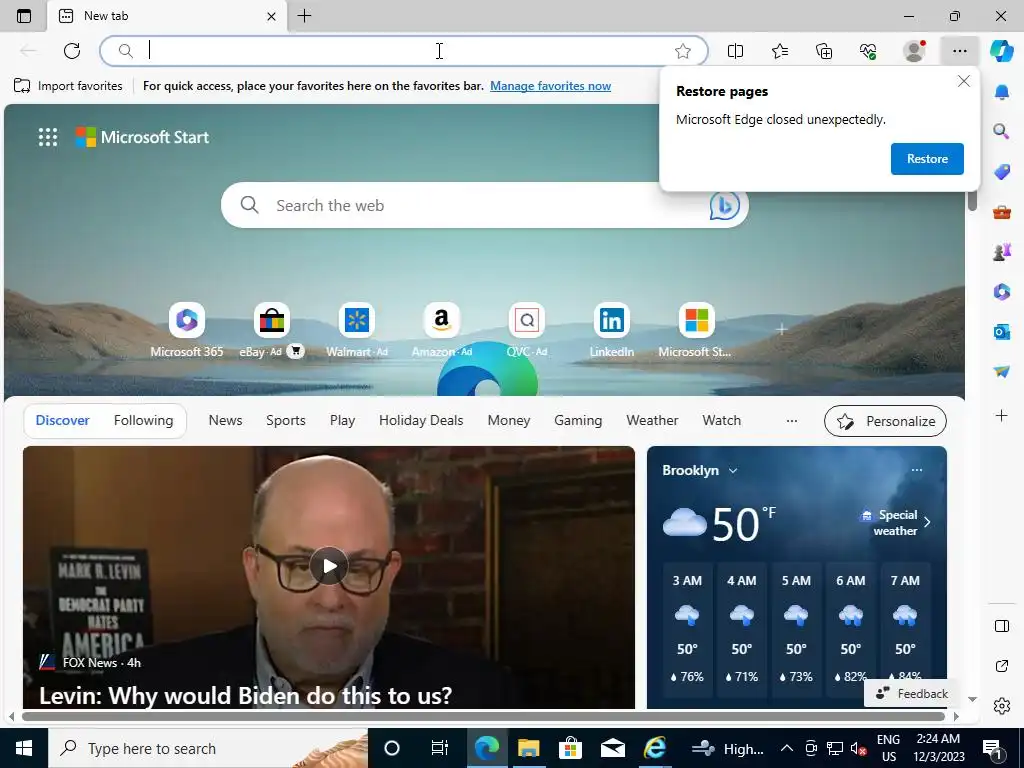Open QVC quick link tile
Screen dimensions: 1024x768
(x=526, y=330)
